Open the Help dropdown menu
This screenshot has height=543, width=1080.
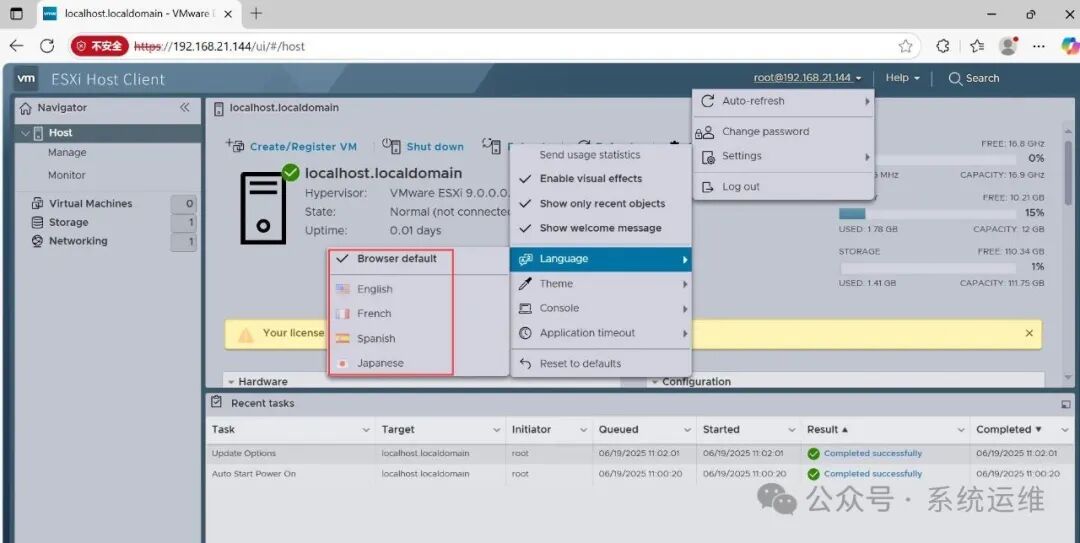(x=902, y=78)
